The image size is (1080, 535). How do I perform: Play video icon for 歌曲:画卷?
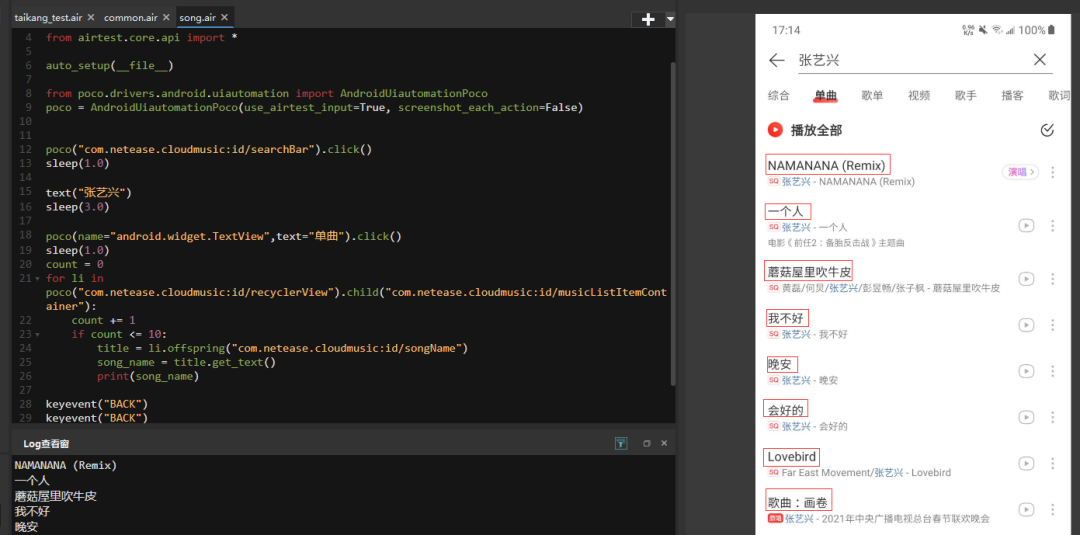tap(1026, 510)
